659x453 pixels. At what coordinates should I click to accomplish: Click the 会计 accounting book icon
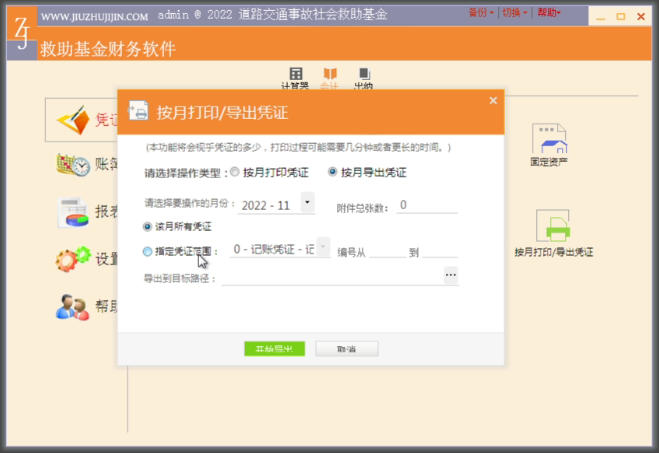click(329, 74)
